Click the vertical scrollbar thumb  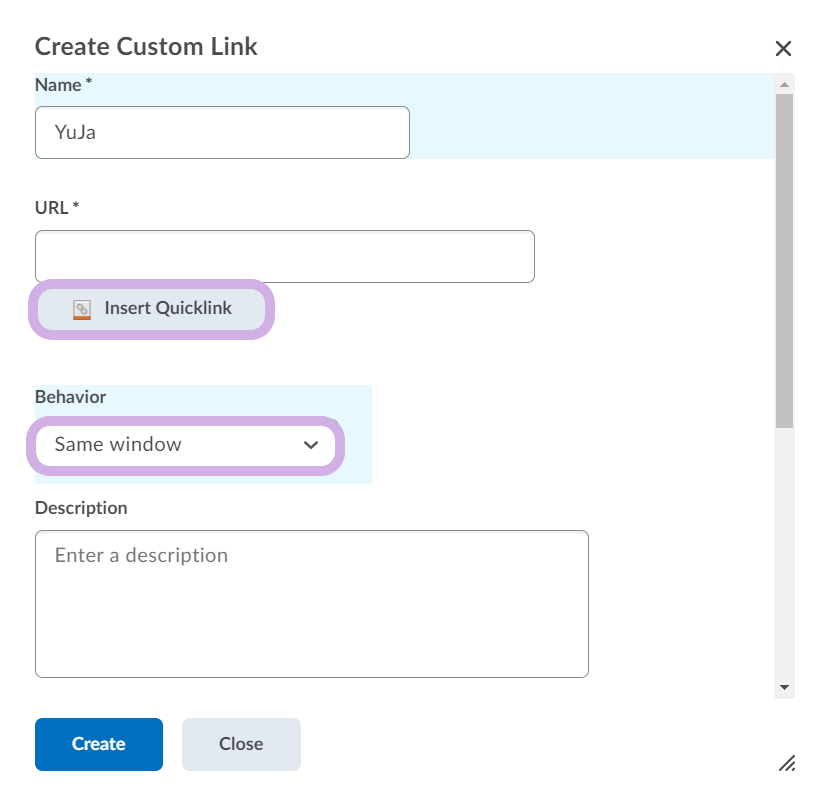(784, 260)
